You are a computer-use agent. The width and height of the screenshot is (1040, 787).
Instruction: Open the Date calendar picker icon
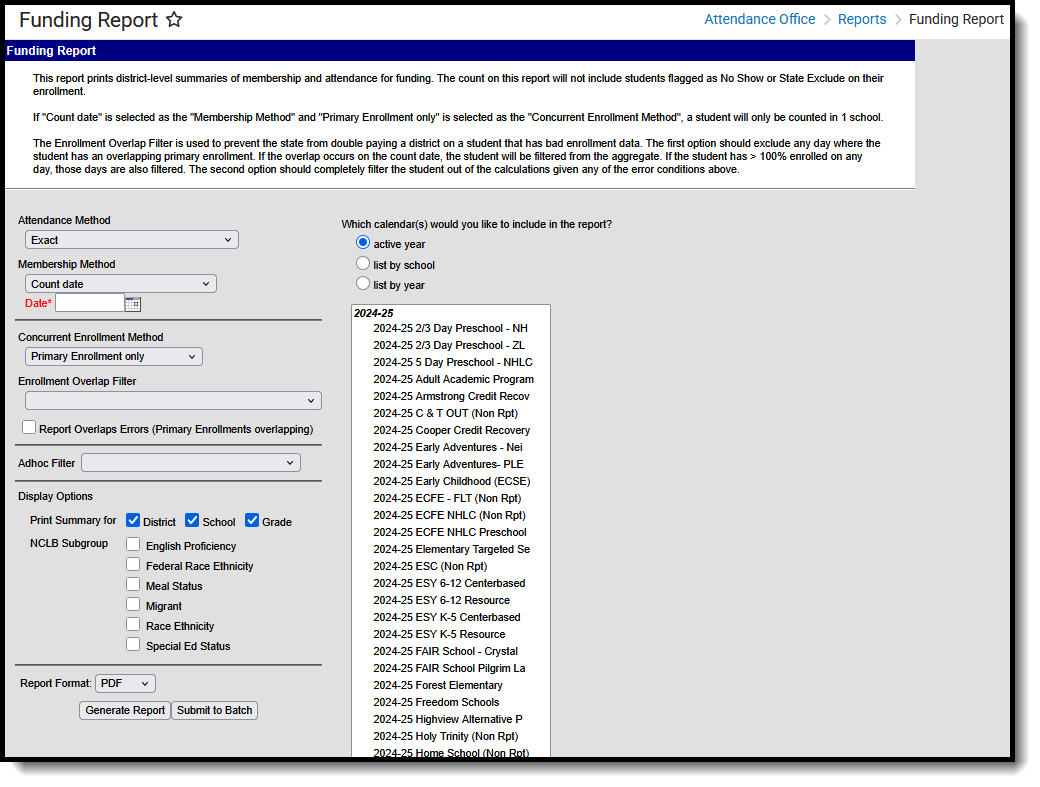coord(133,304)
